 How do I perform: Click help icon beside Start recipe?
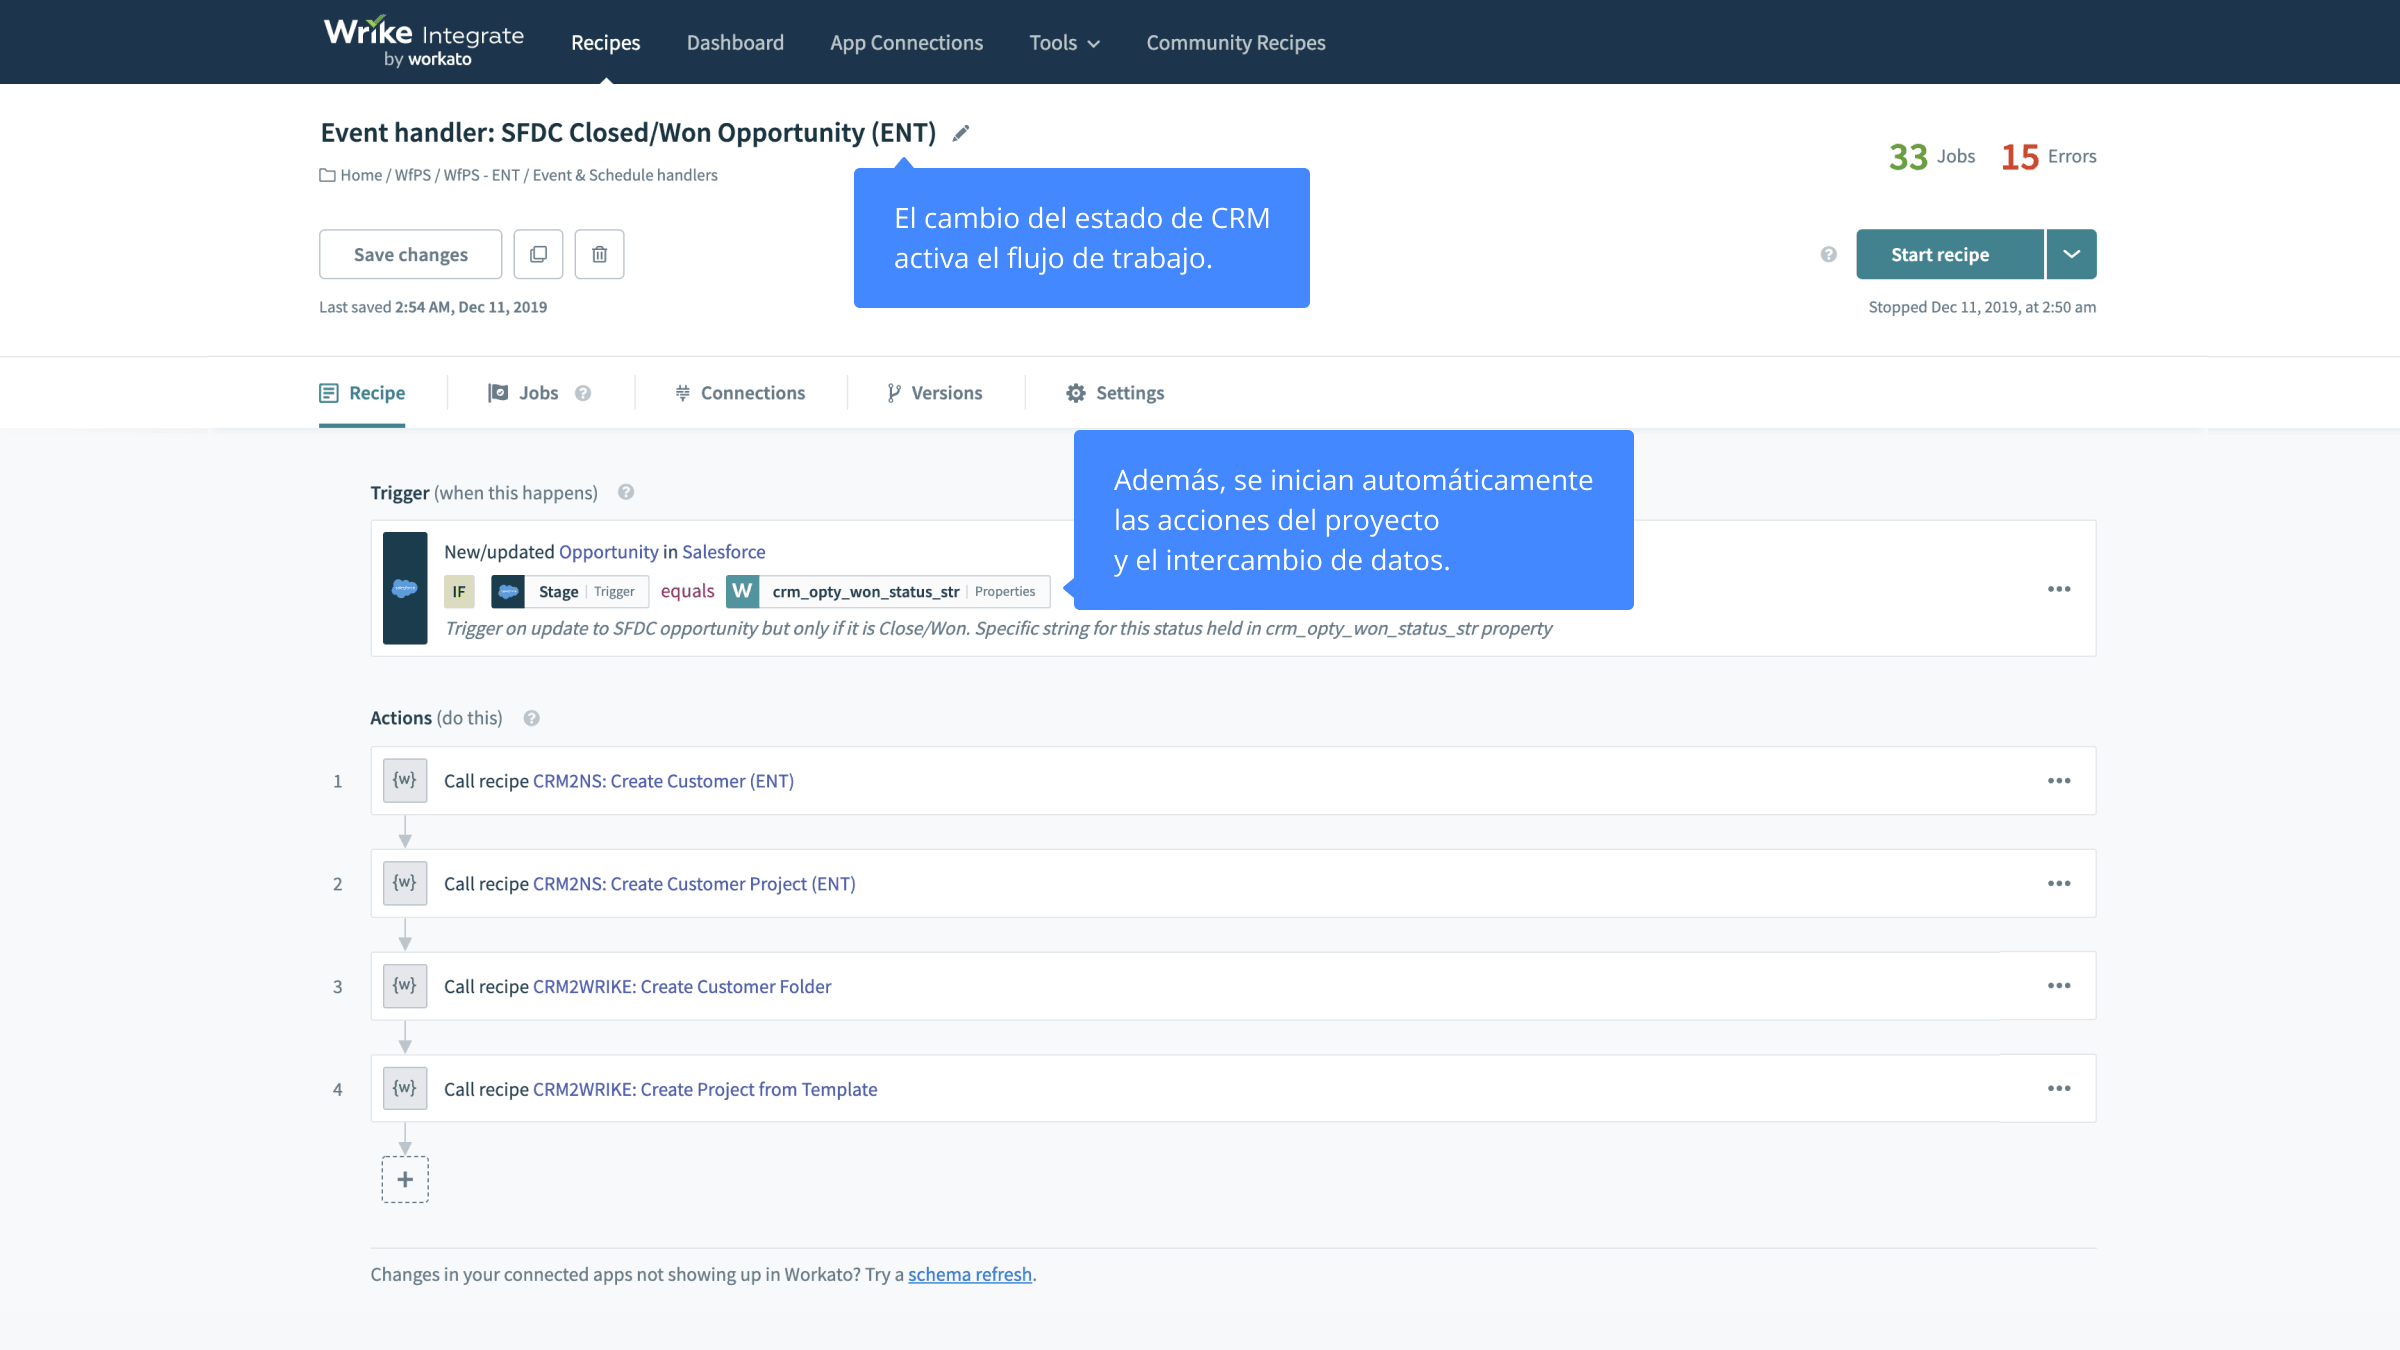pyautogui.click(x=1829, y=254)
